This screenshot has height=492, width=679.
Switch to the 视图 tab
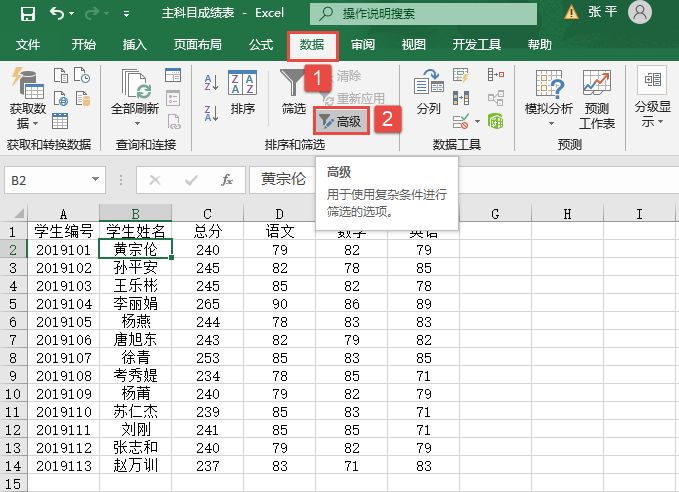point(414,44)
